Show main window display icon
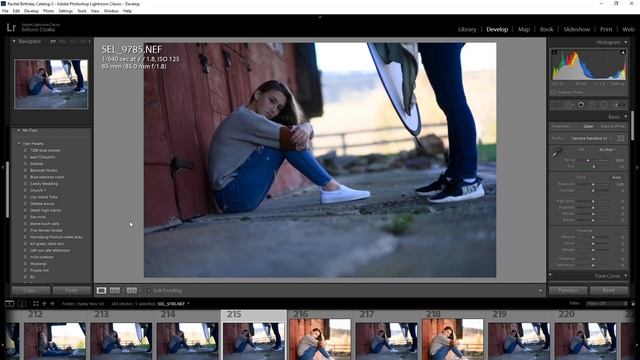This screenshot has height=360, width=640. pos(9,304)
